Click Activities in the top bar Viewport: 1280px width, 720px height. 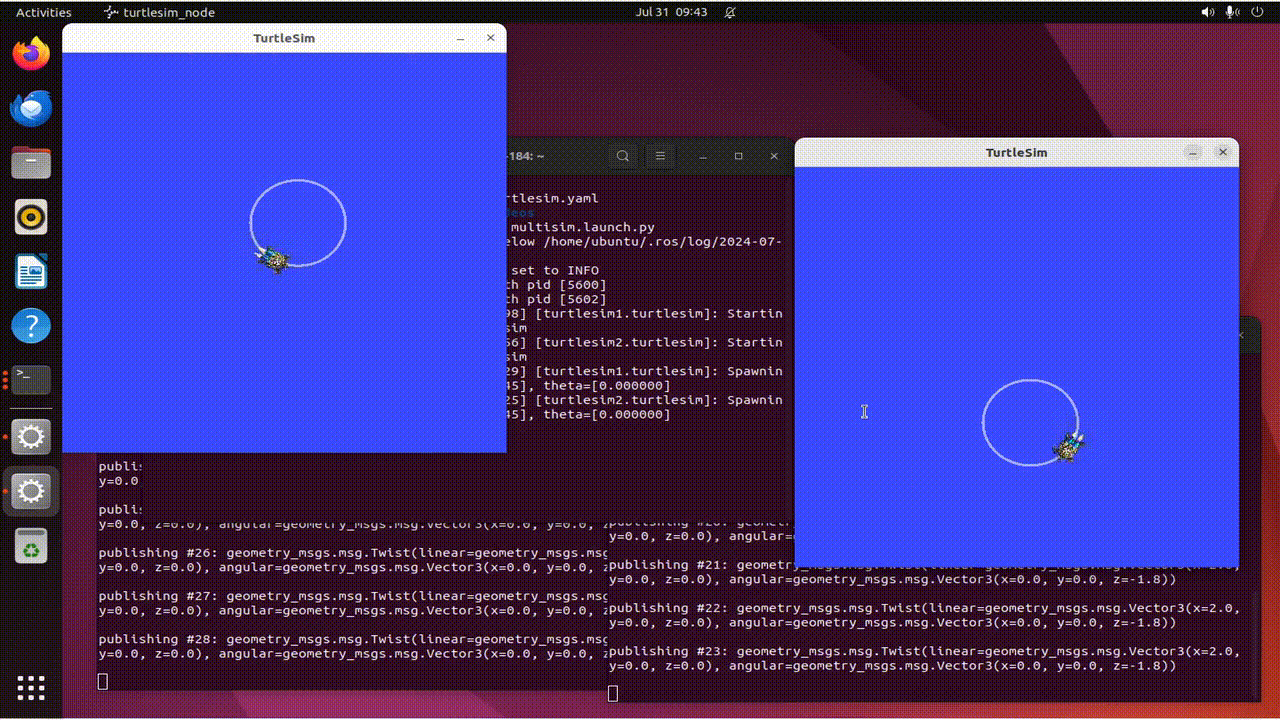[44, 12]
